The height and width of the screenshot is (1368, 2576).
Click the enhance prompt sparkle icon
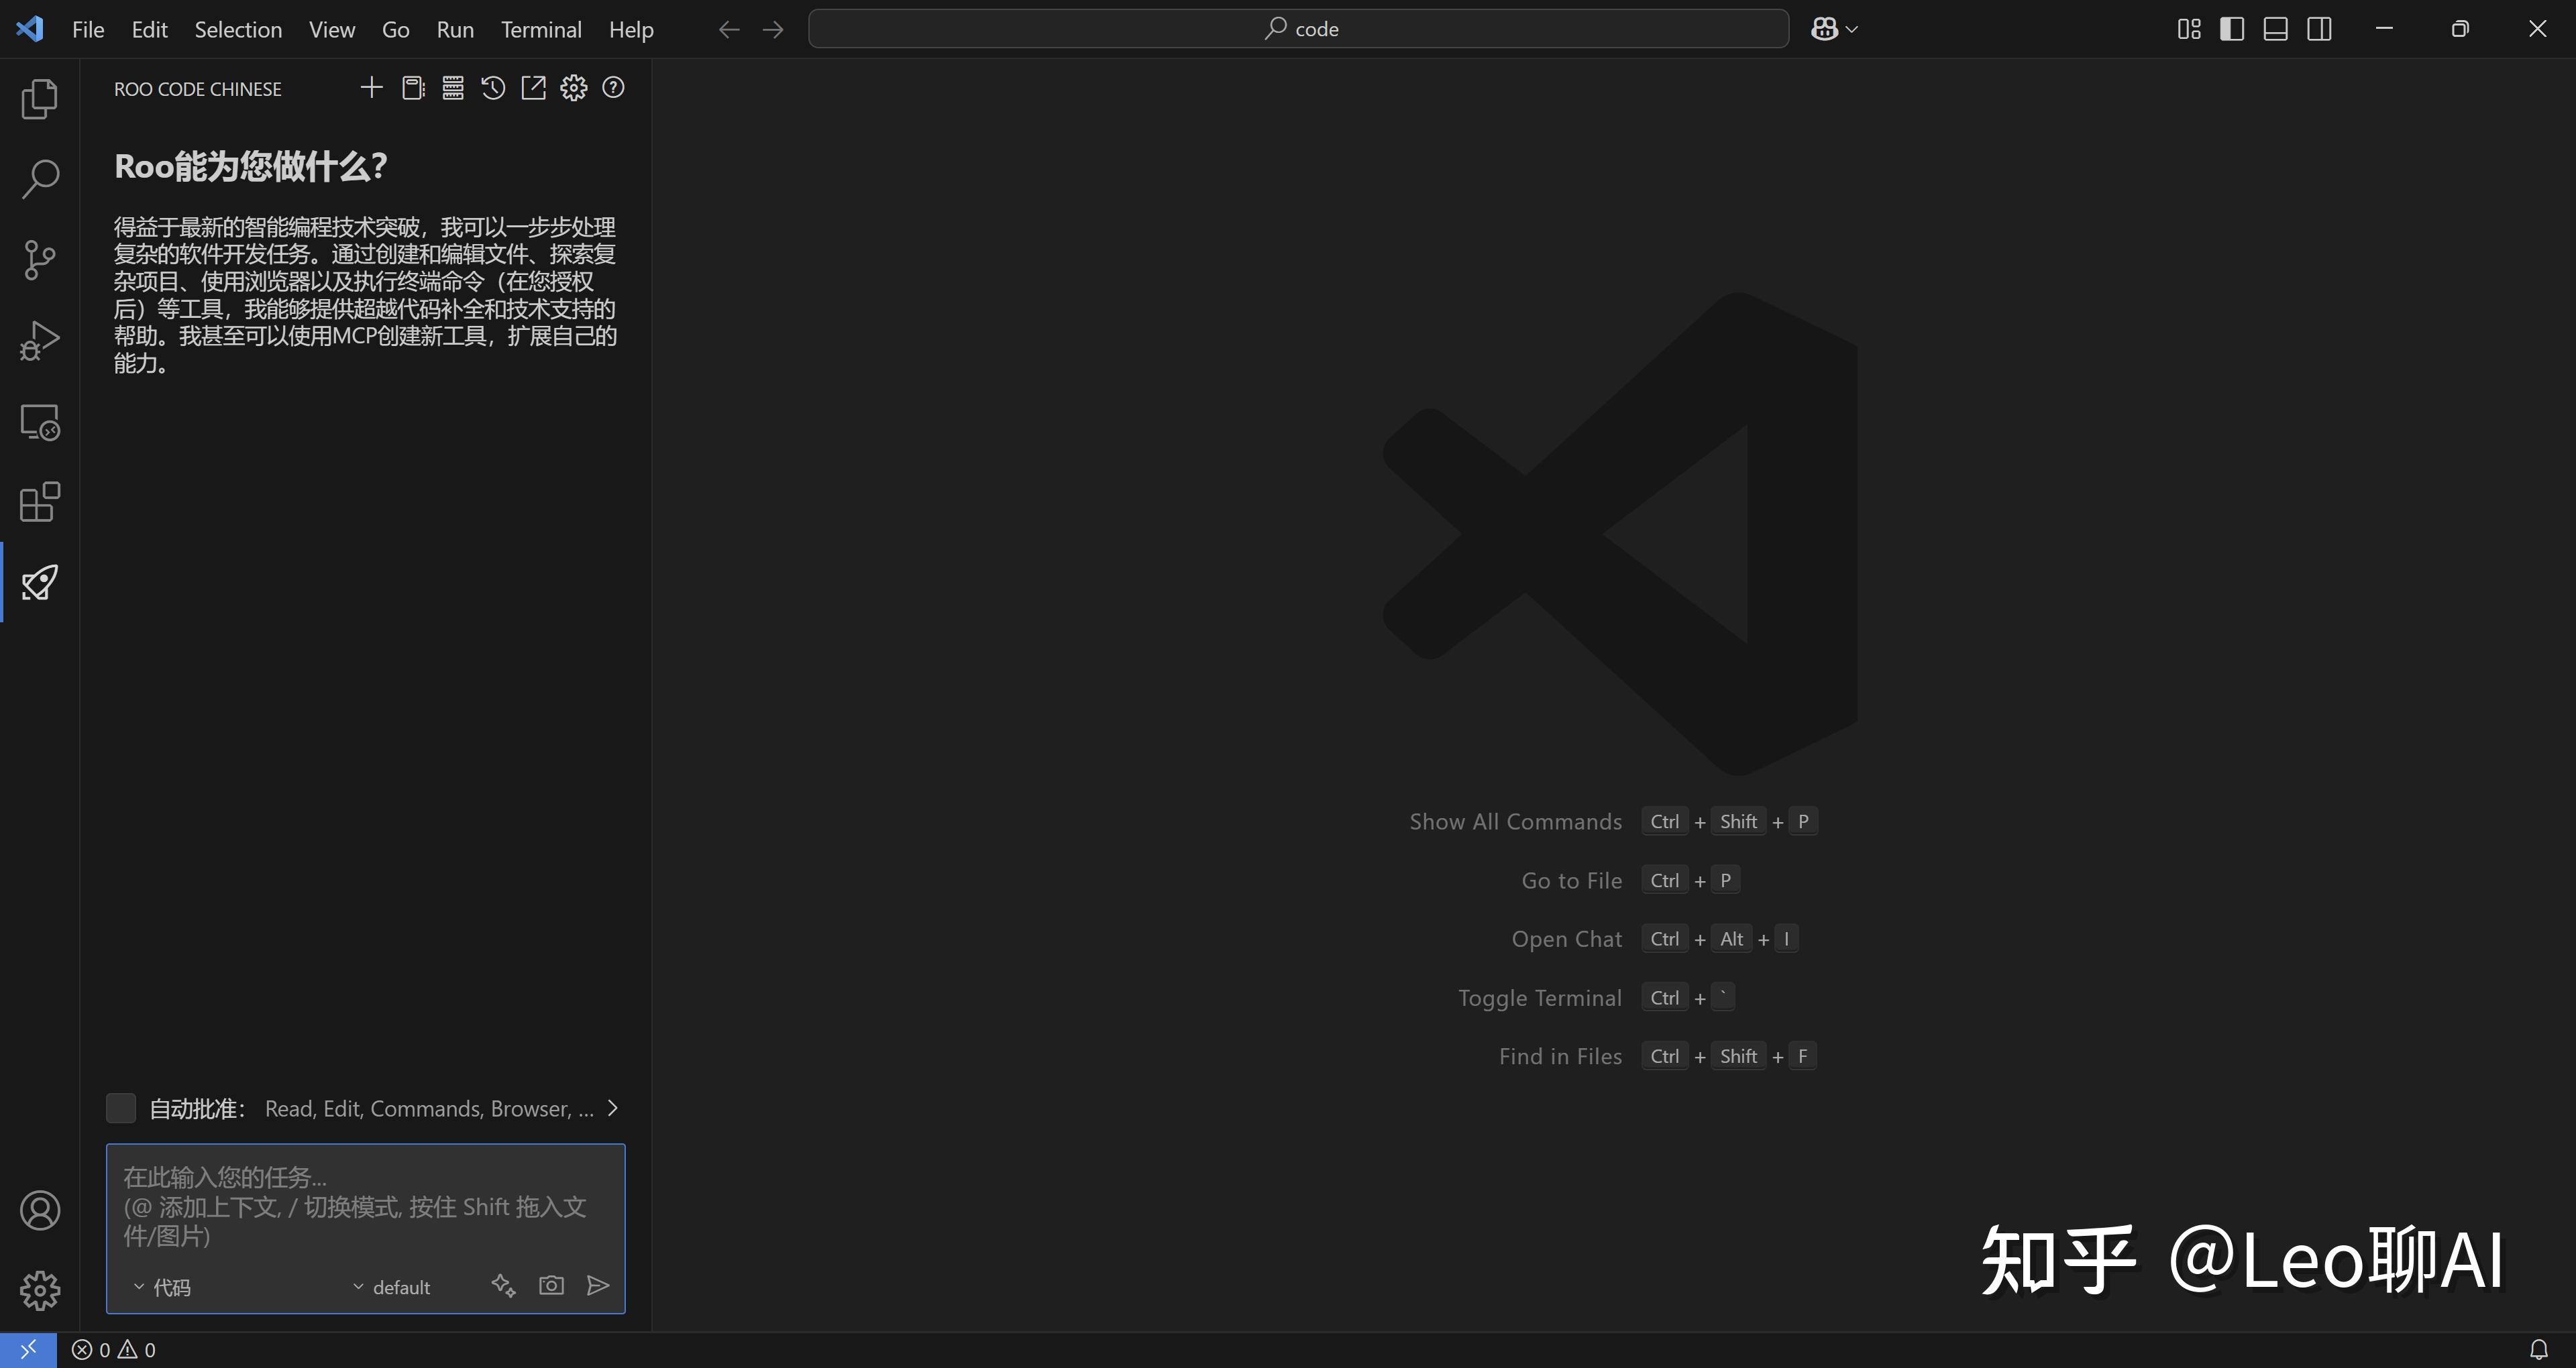tap(503, 1286)
